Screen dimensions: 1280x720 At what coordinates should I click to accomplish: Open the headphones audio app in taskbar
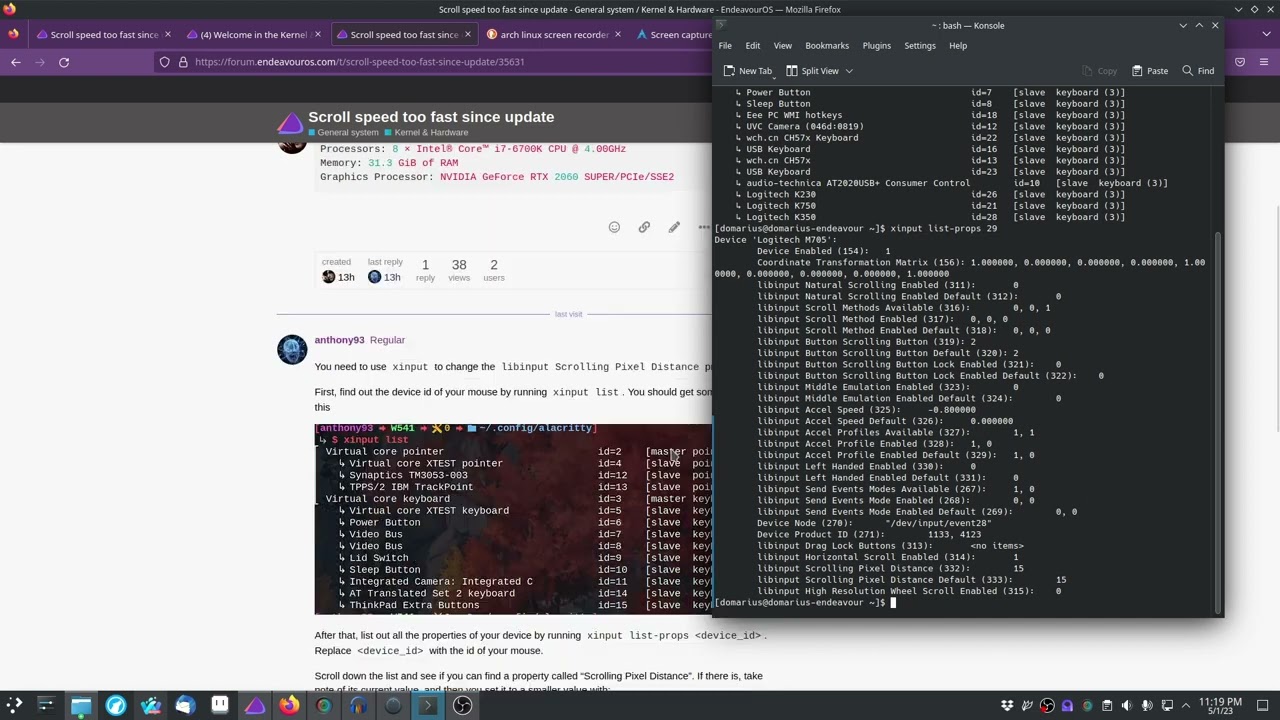point(358,705)
